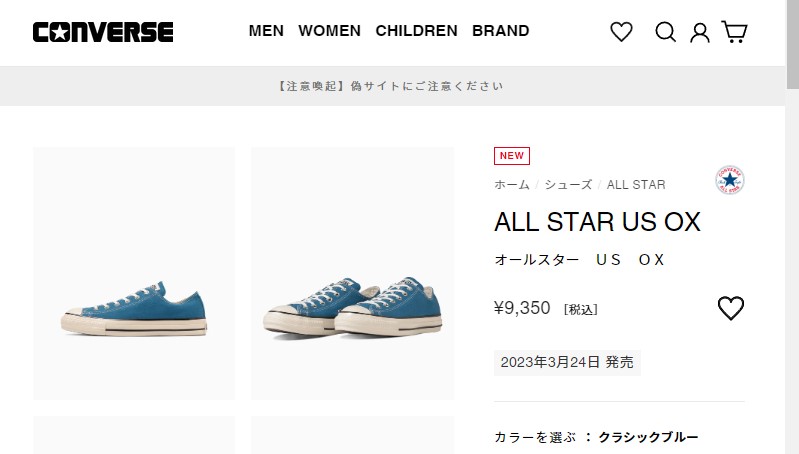Open the wishlist heart icon in header
The height and width of the screenshot is (454, 799).
[621, 32]
